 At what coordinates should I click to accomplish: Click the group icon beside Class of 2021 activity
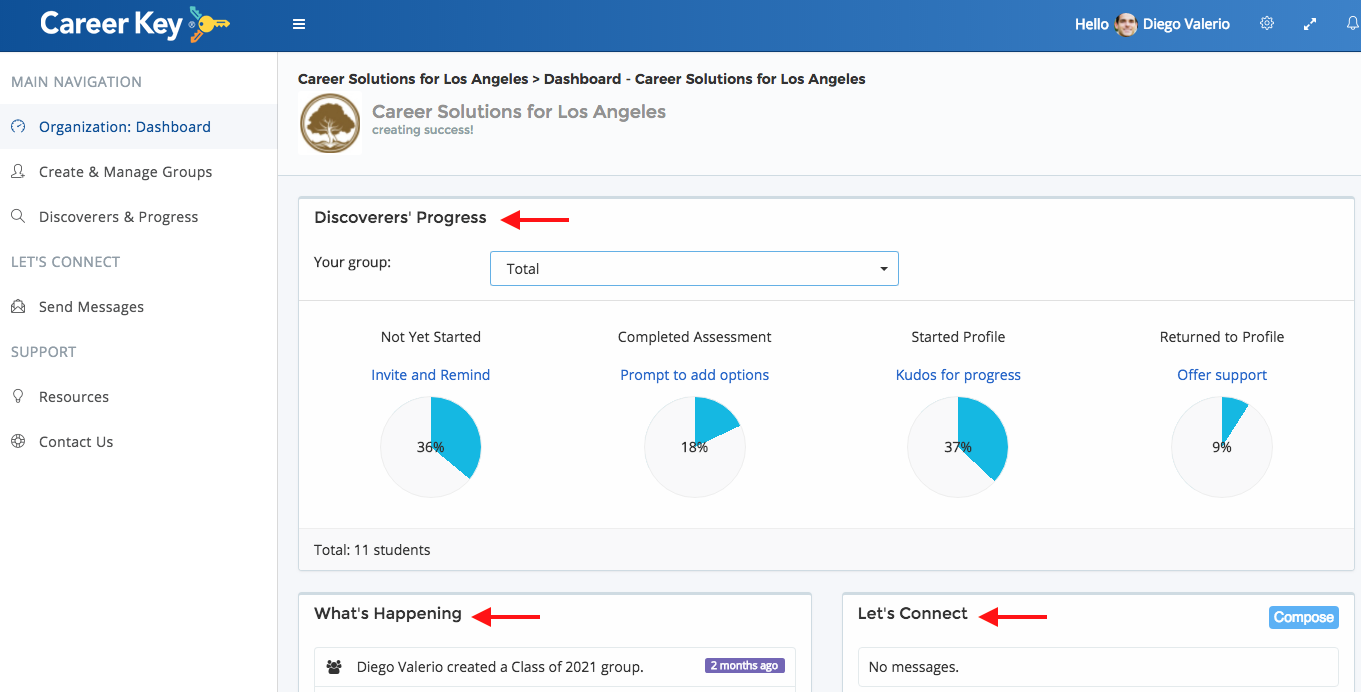[334, 667]
